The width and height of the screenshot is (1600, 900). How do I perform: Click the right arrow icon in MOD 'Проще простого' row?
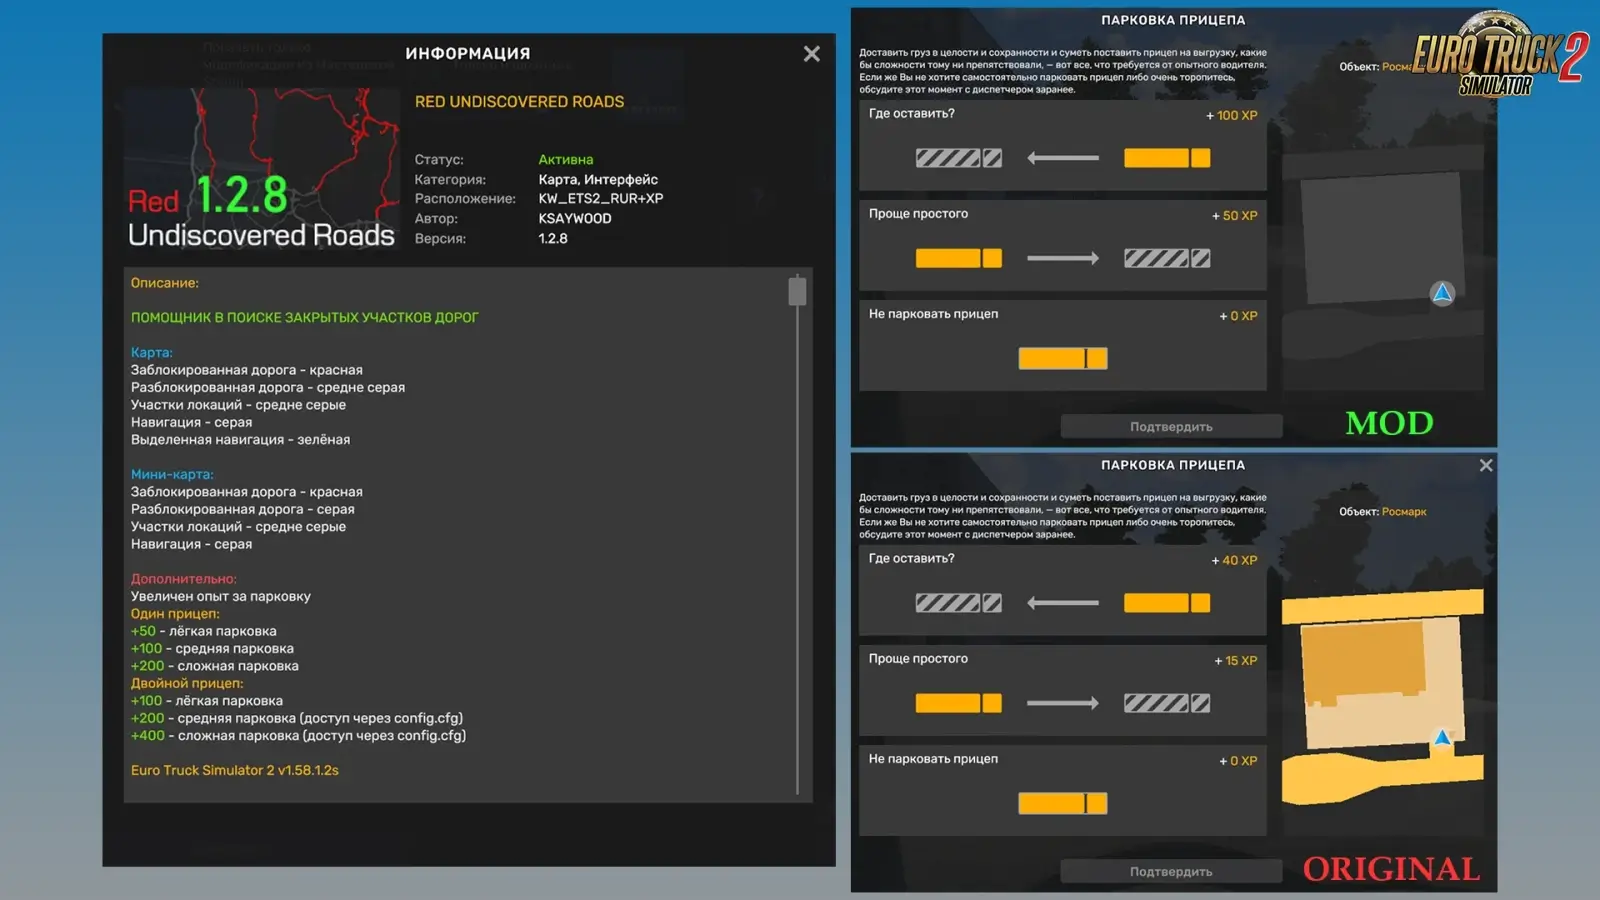(x=1063, y=258)
